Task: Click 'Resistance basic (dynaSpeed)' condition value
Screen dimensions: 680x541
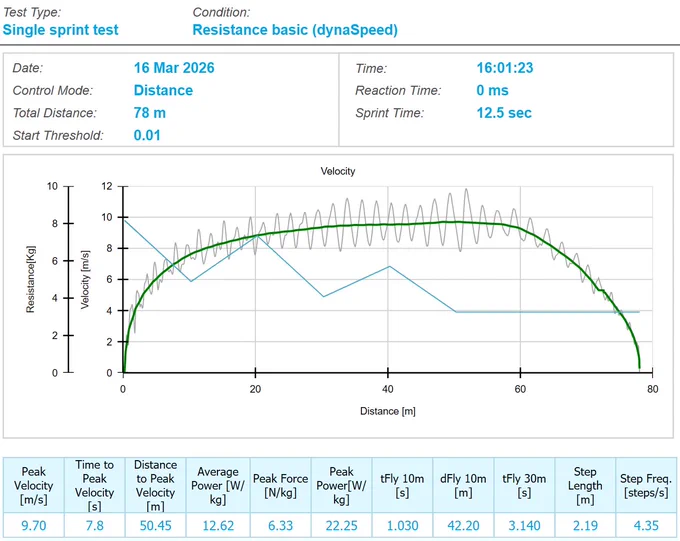Action: 295,30
